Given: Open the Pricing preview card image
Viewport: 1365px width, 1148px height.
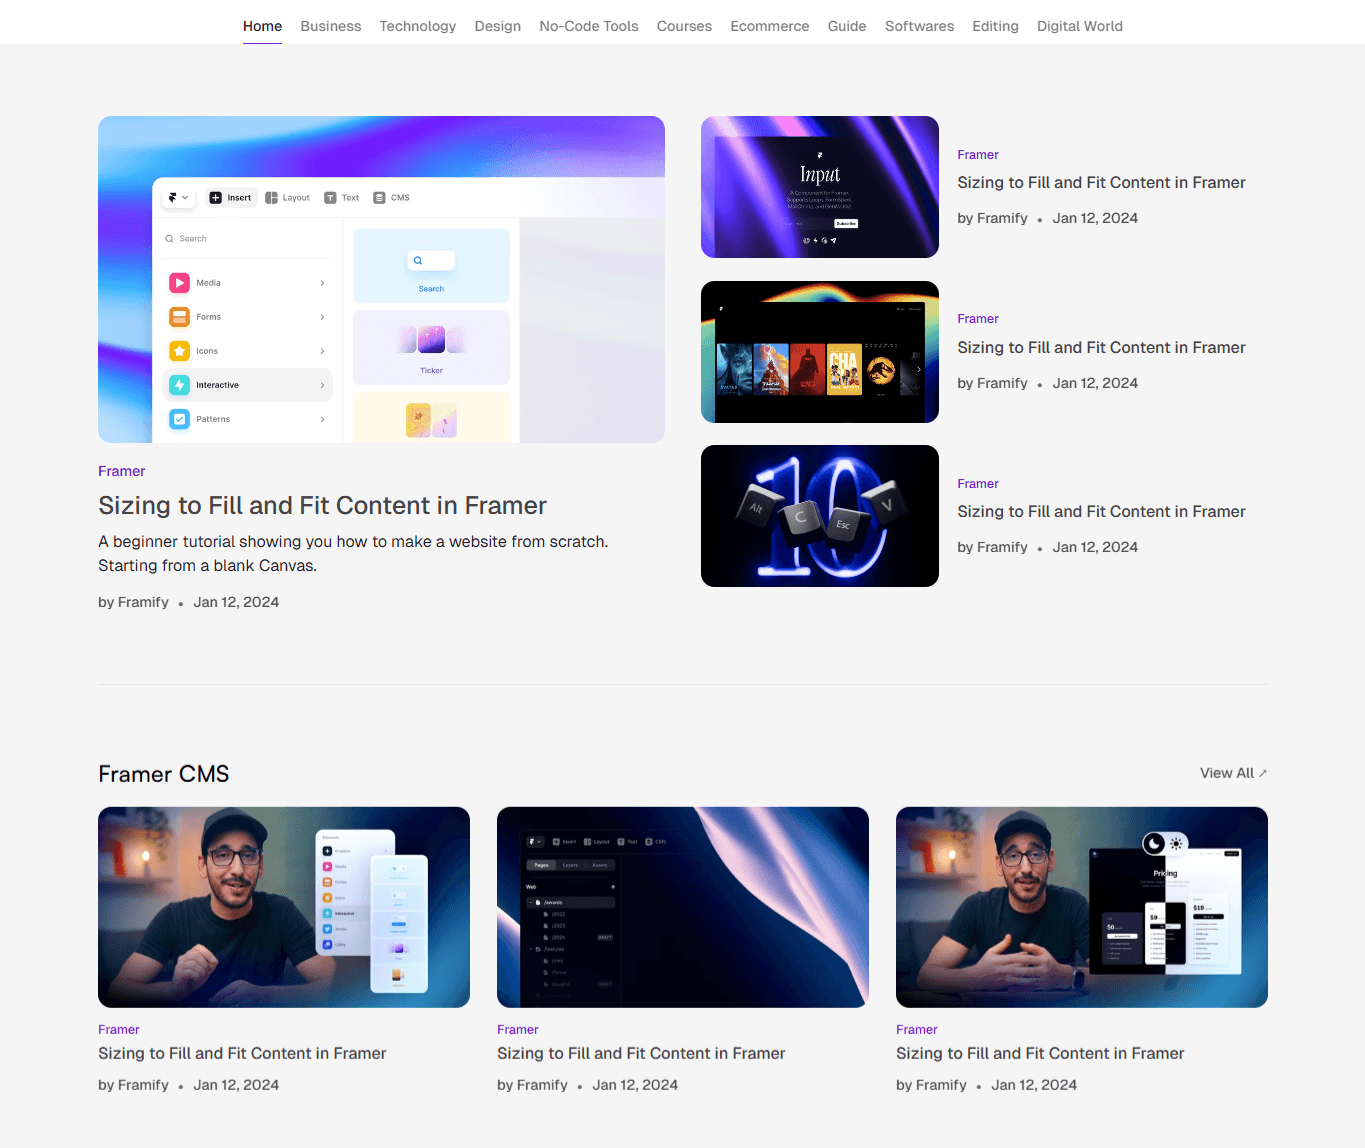Looking at the screenshot, I should coord(1082,907).
